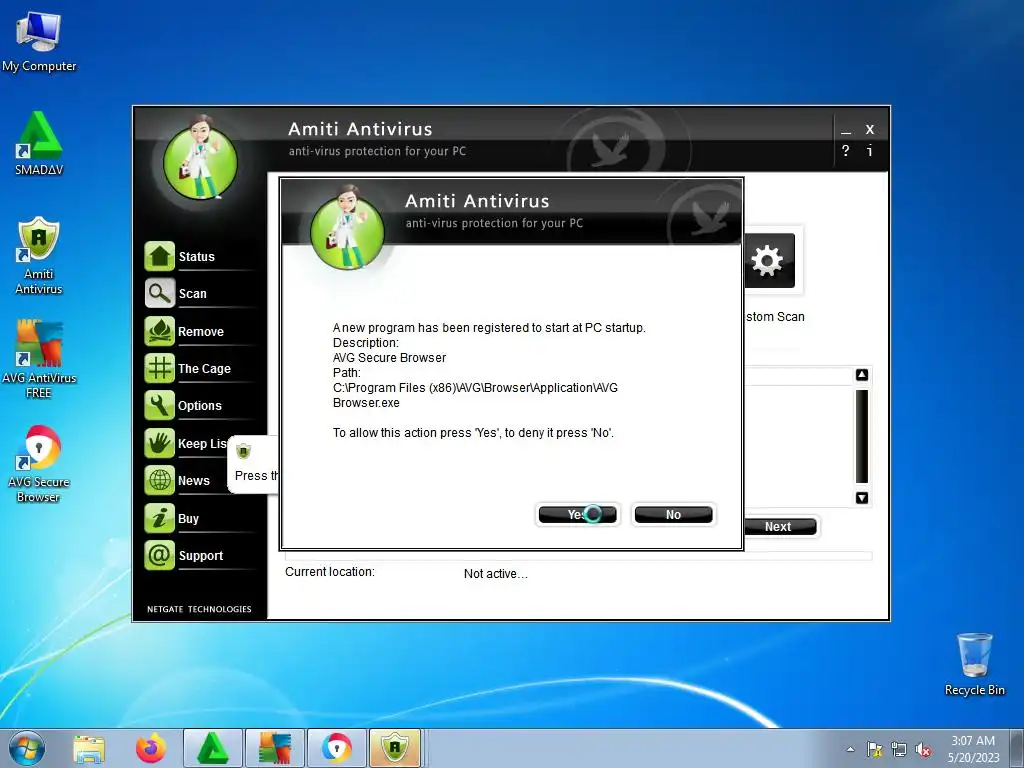Open the about info 'i' icon
The height and width of the screenshot is (768, 1024).
[869, 151]
